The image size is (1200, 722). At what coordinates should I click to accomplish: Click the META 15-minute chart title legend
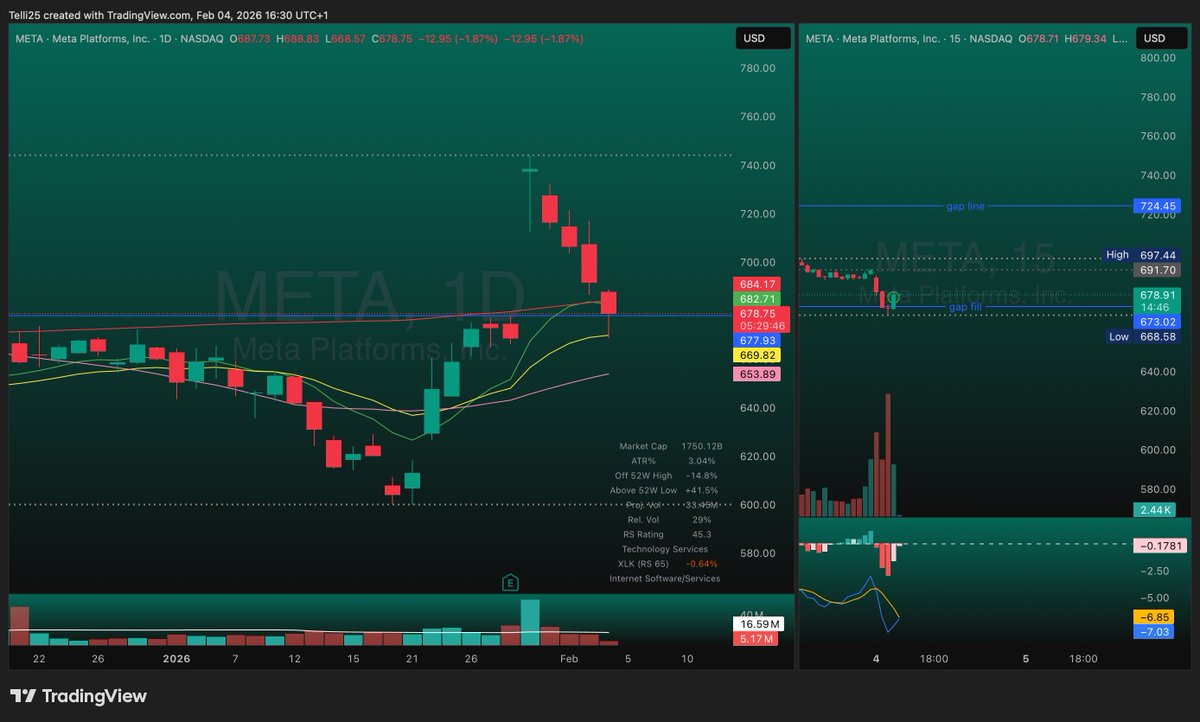pyautogui.click(x=910, y=38)
